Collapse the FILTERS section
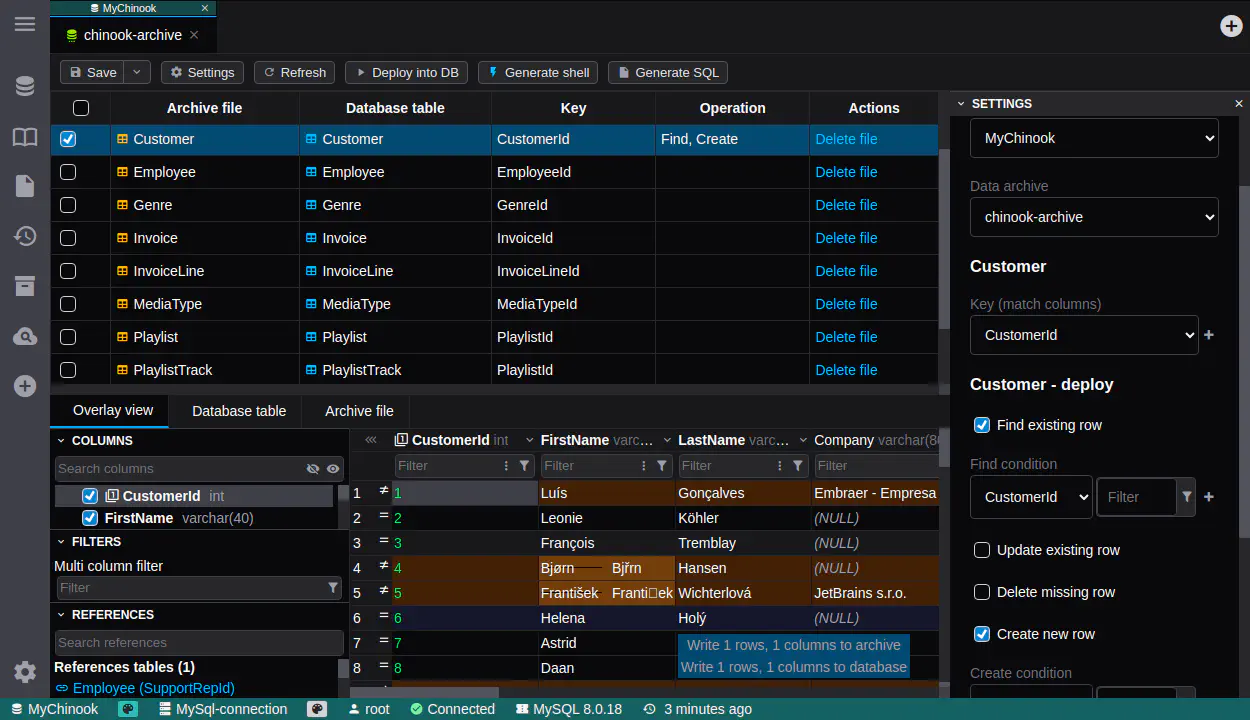Viewport: 1250px width, 720px height. coord(61,541)
